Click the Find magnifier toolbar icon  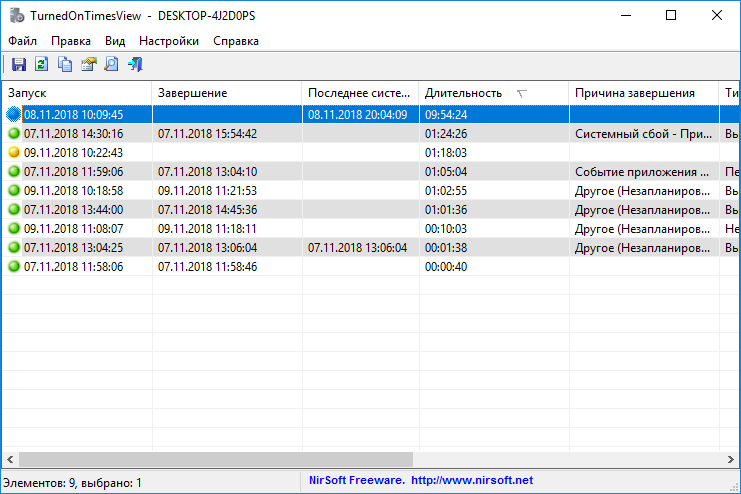click(112, 64)
